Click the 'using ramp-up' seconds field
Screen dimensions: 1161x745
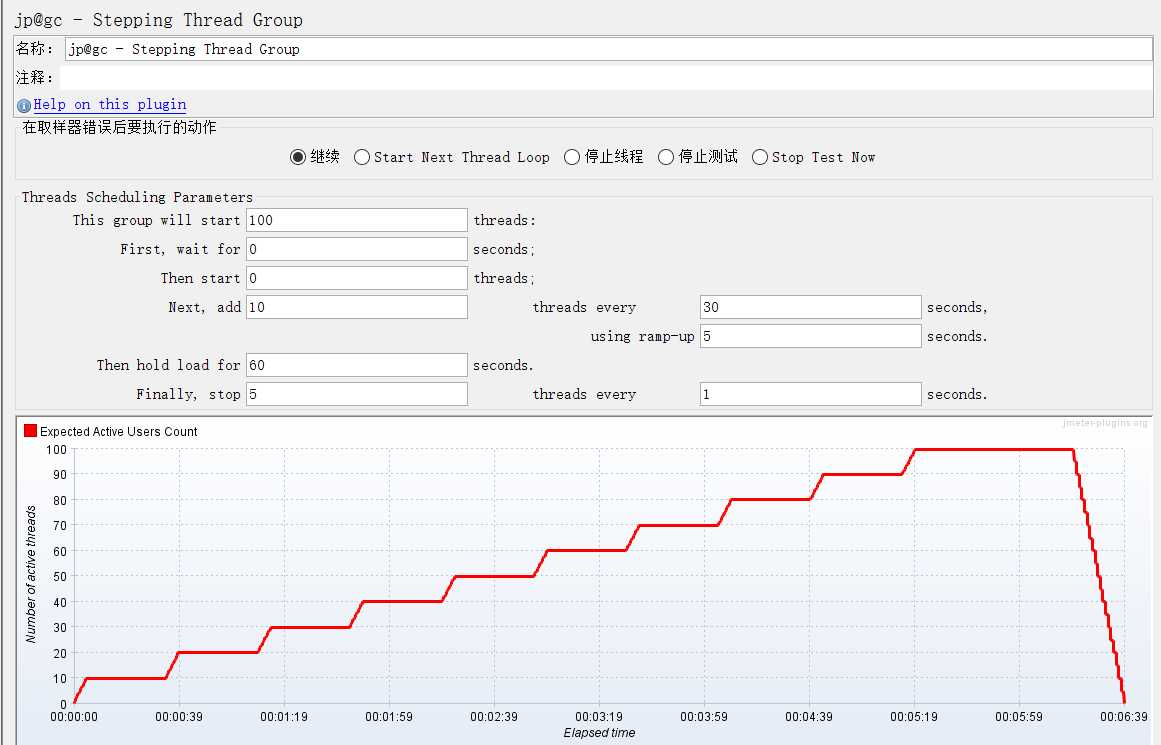pyautogui.click(x=811, y=335)
